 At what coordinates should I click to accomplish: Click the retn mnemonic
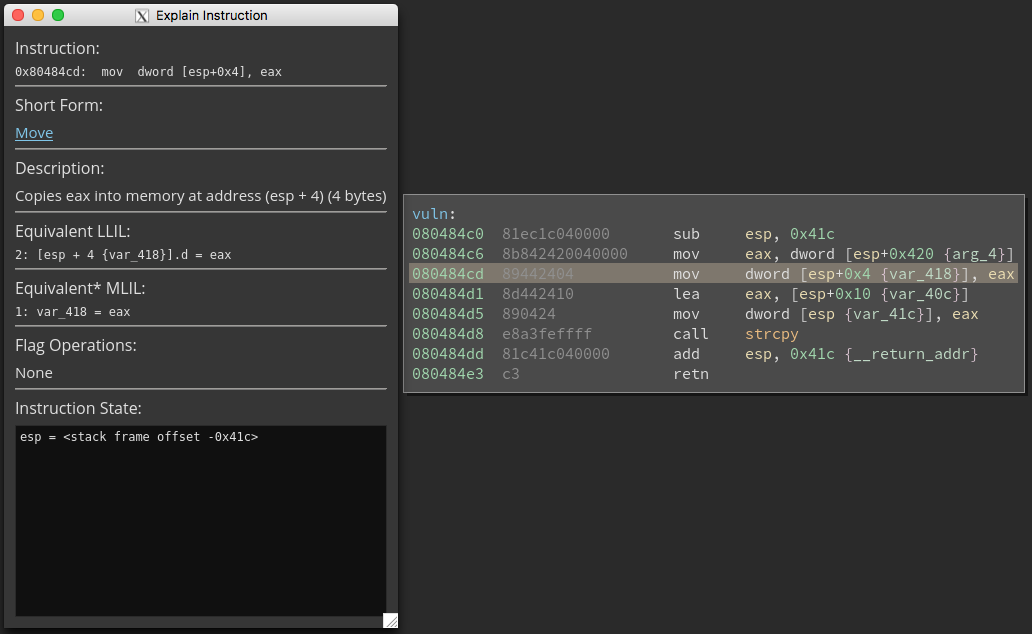point(690,374)
